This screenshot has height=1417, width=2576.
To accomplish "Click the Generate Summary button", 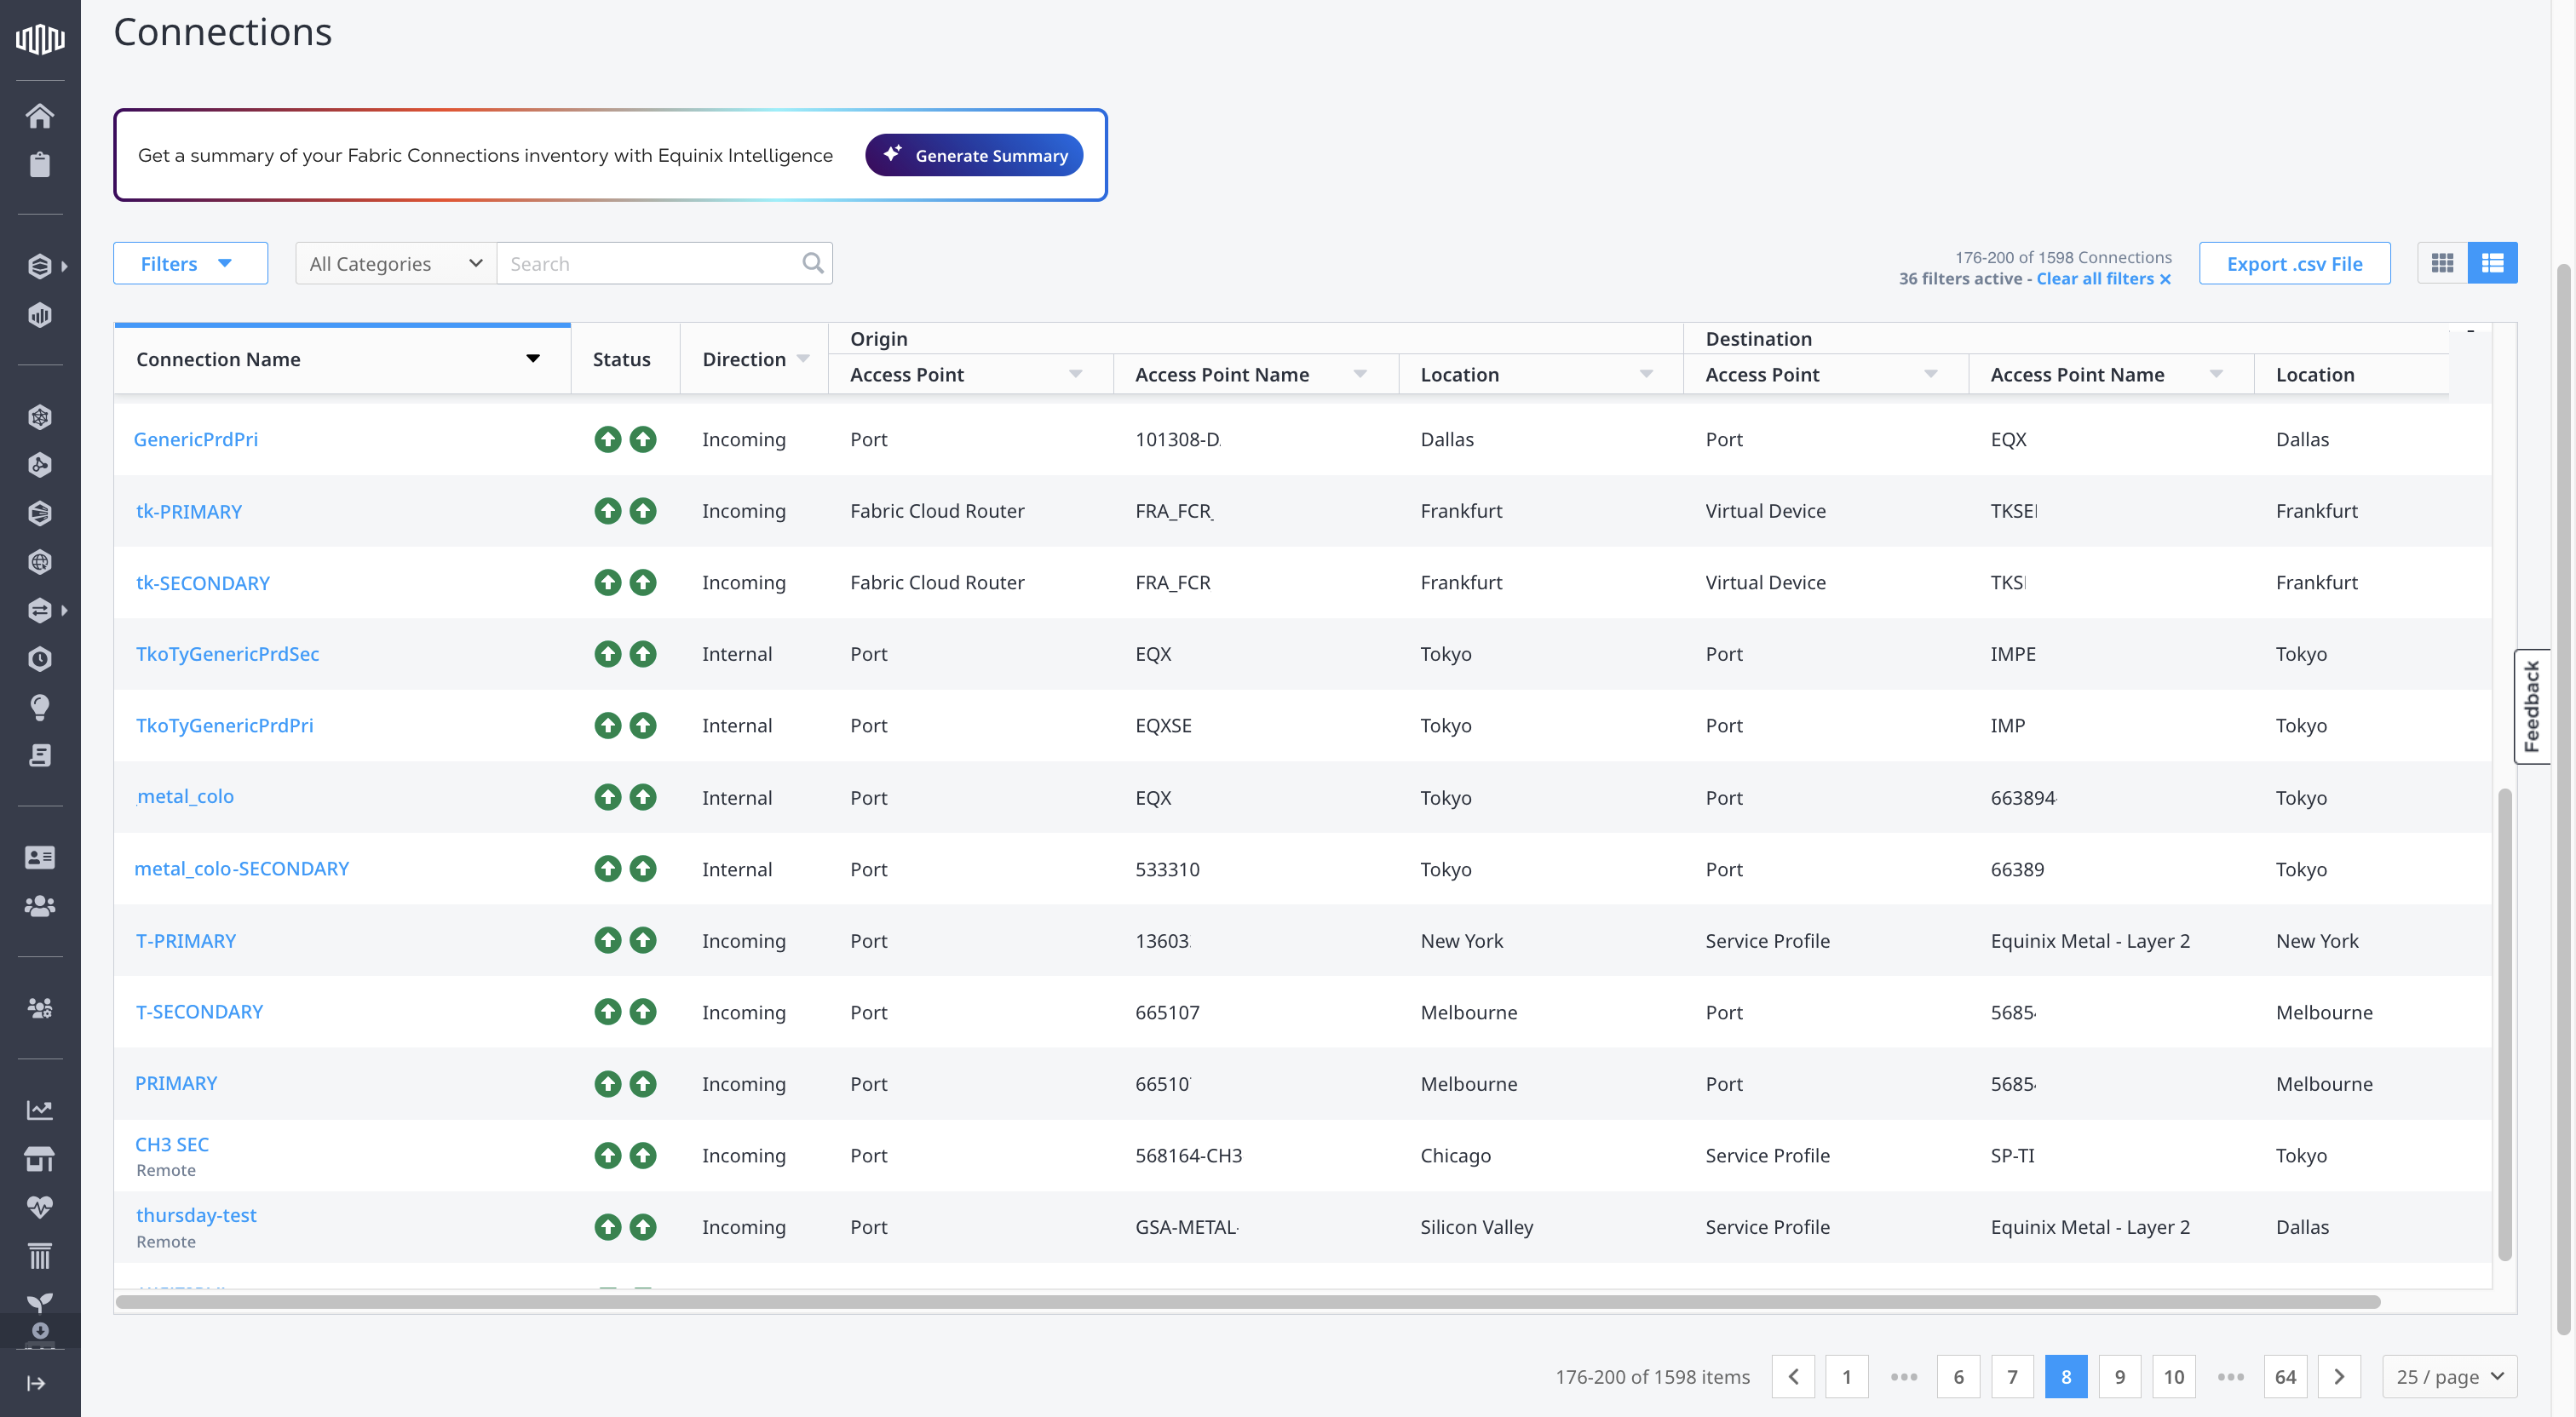I will (974, 155).
